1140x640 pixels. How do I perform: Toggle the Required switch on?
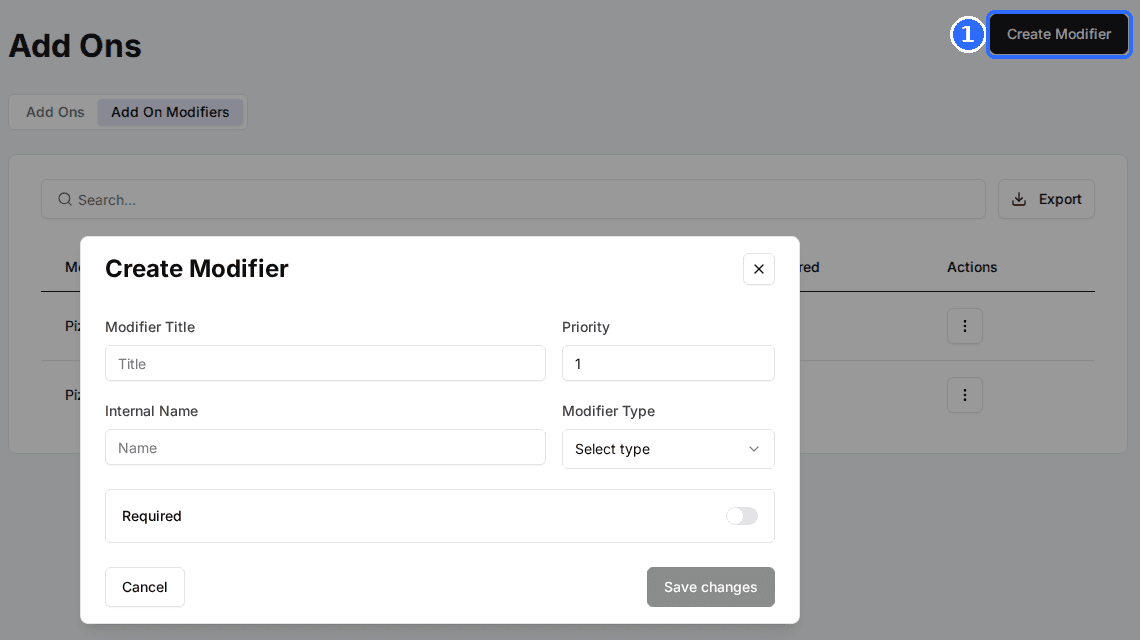coord(742,516)
